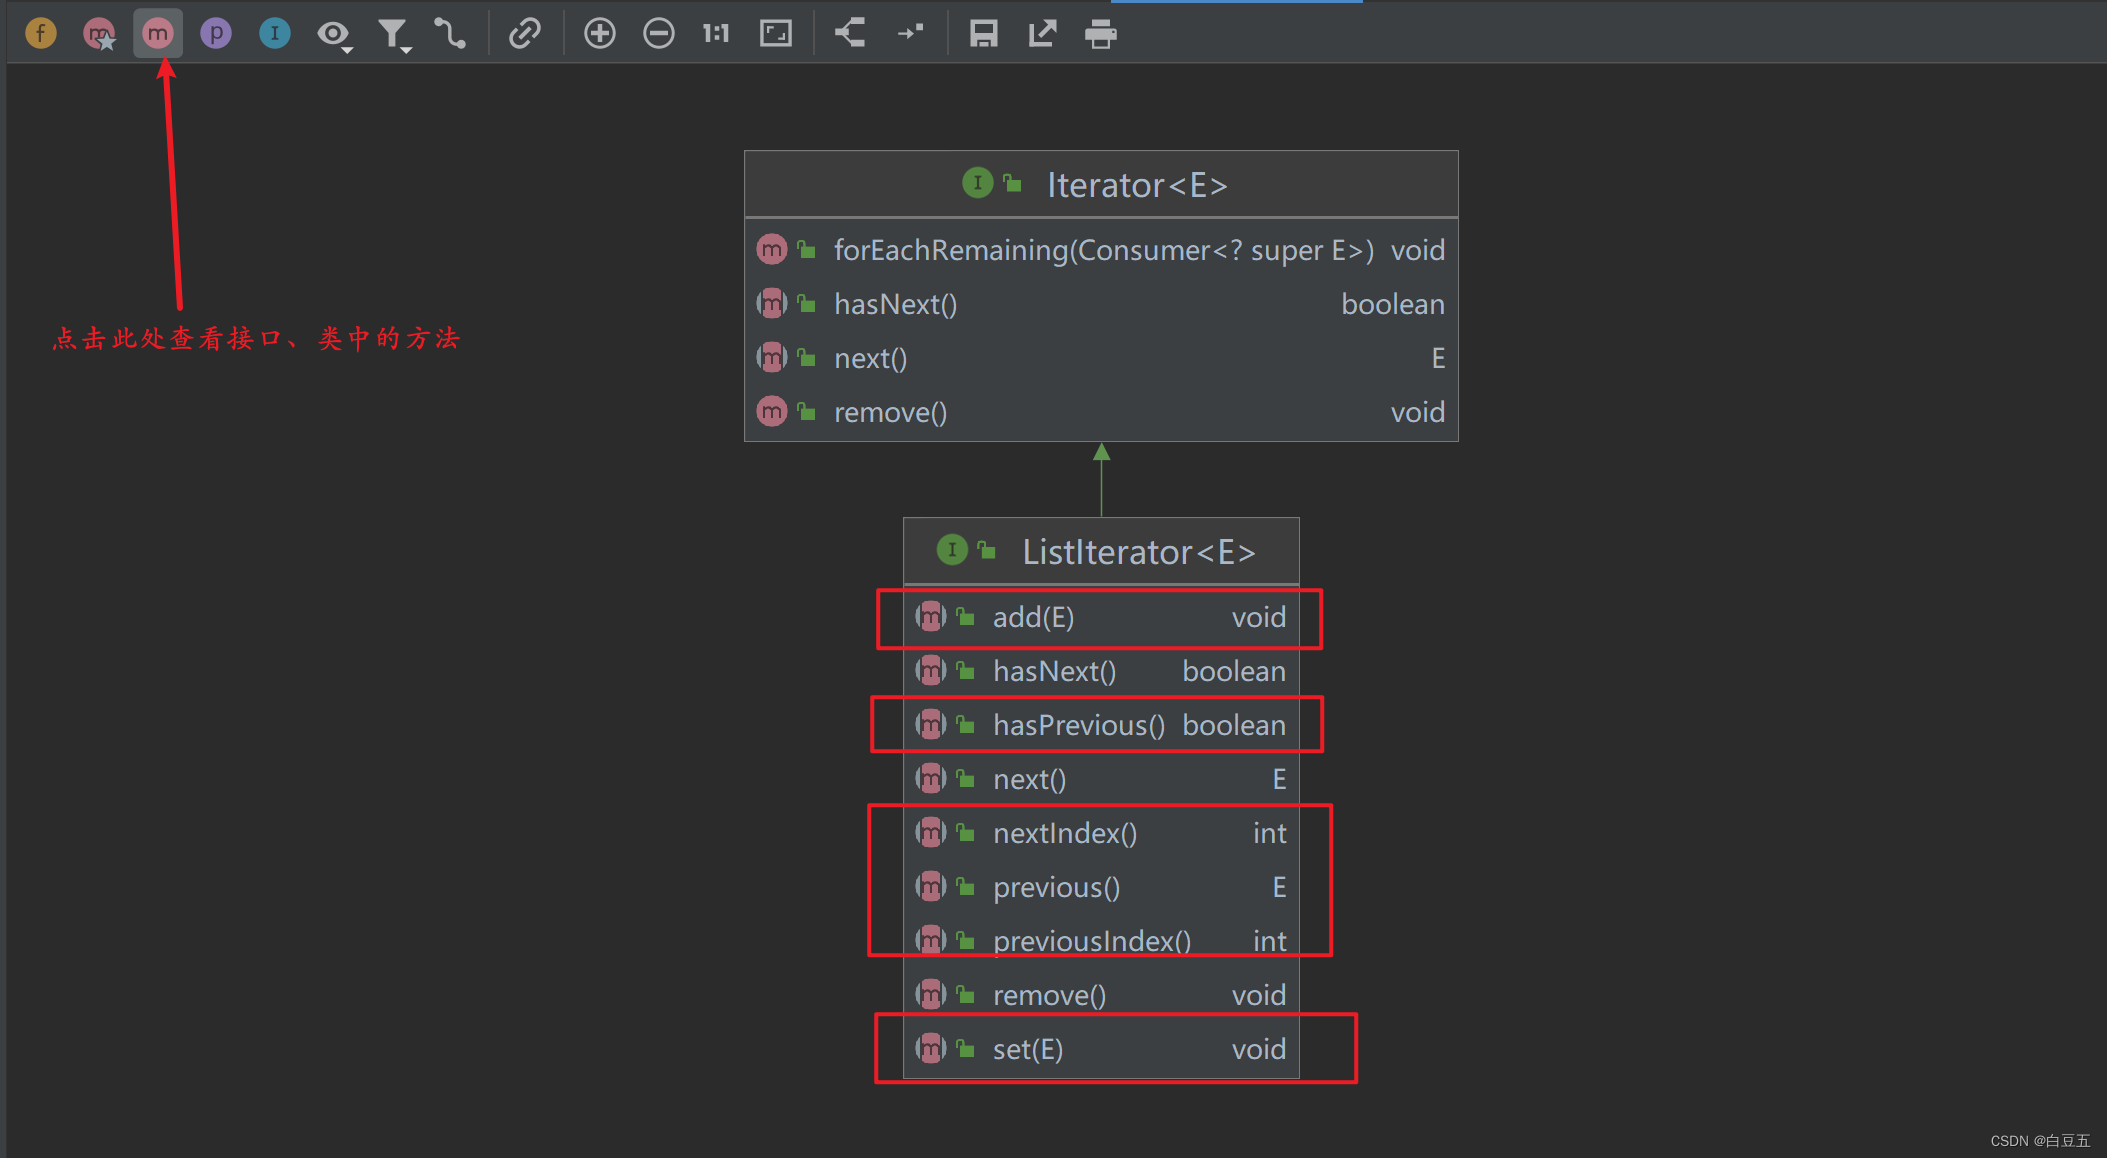The image size is (2107, 1158).
Task: Toggle the Properties display button
Action: click(x=216, y=34)
